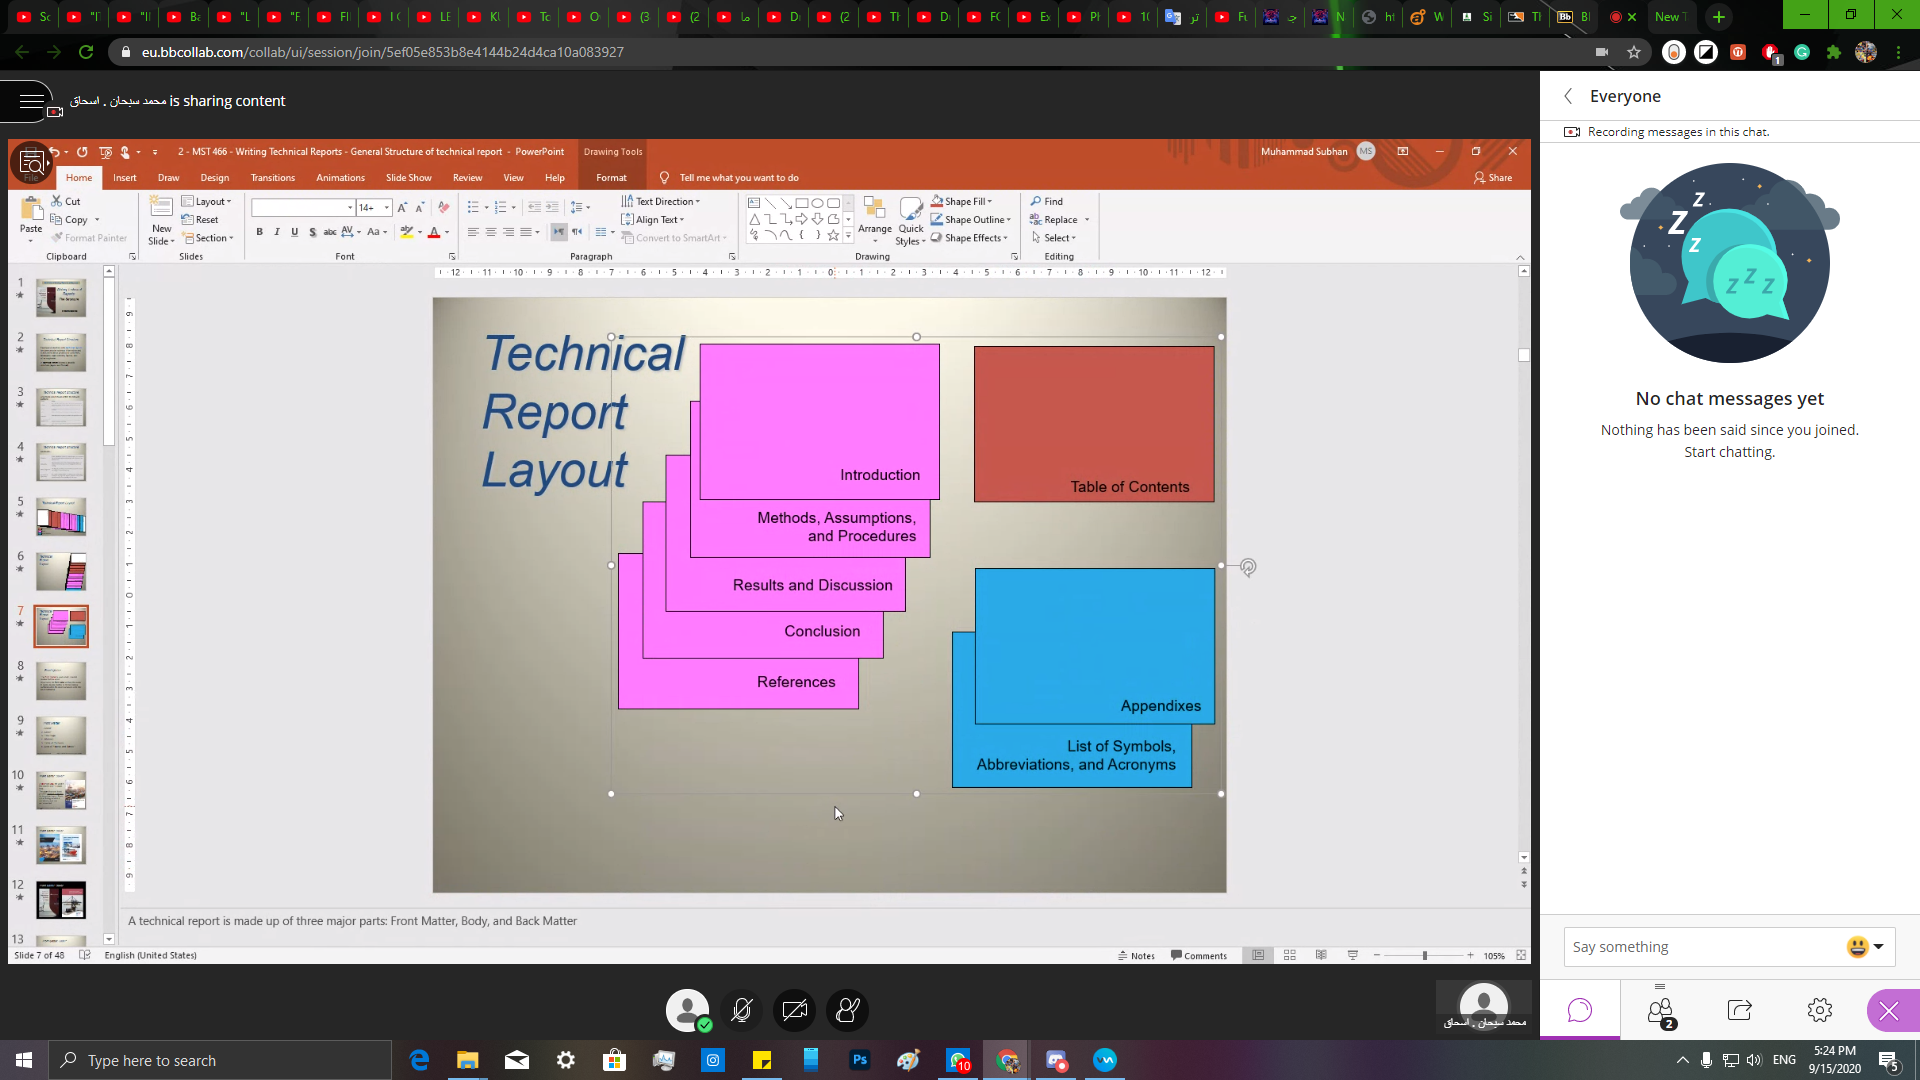The width and height of the screenshot is (1920, 1080).
Task: Open the Share Content panel icon
Action: [1740, 1011]
